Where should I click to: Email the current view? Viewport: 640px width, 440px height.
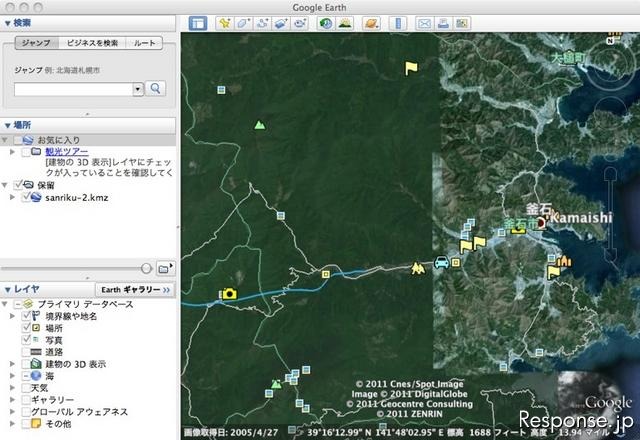[x=424, y=23]
